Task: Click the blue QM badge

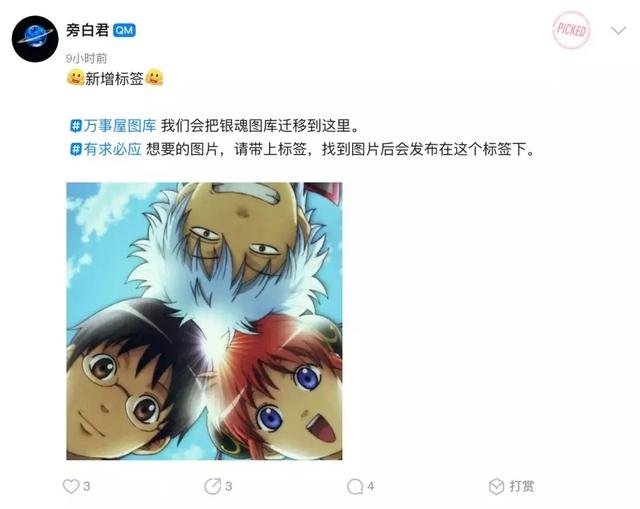Action: pos(124,31)
